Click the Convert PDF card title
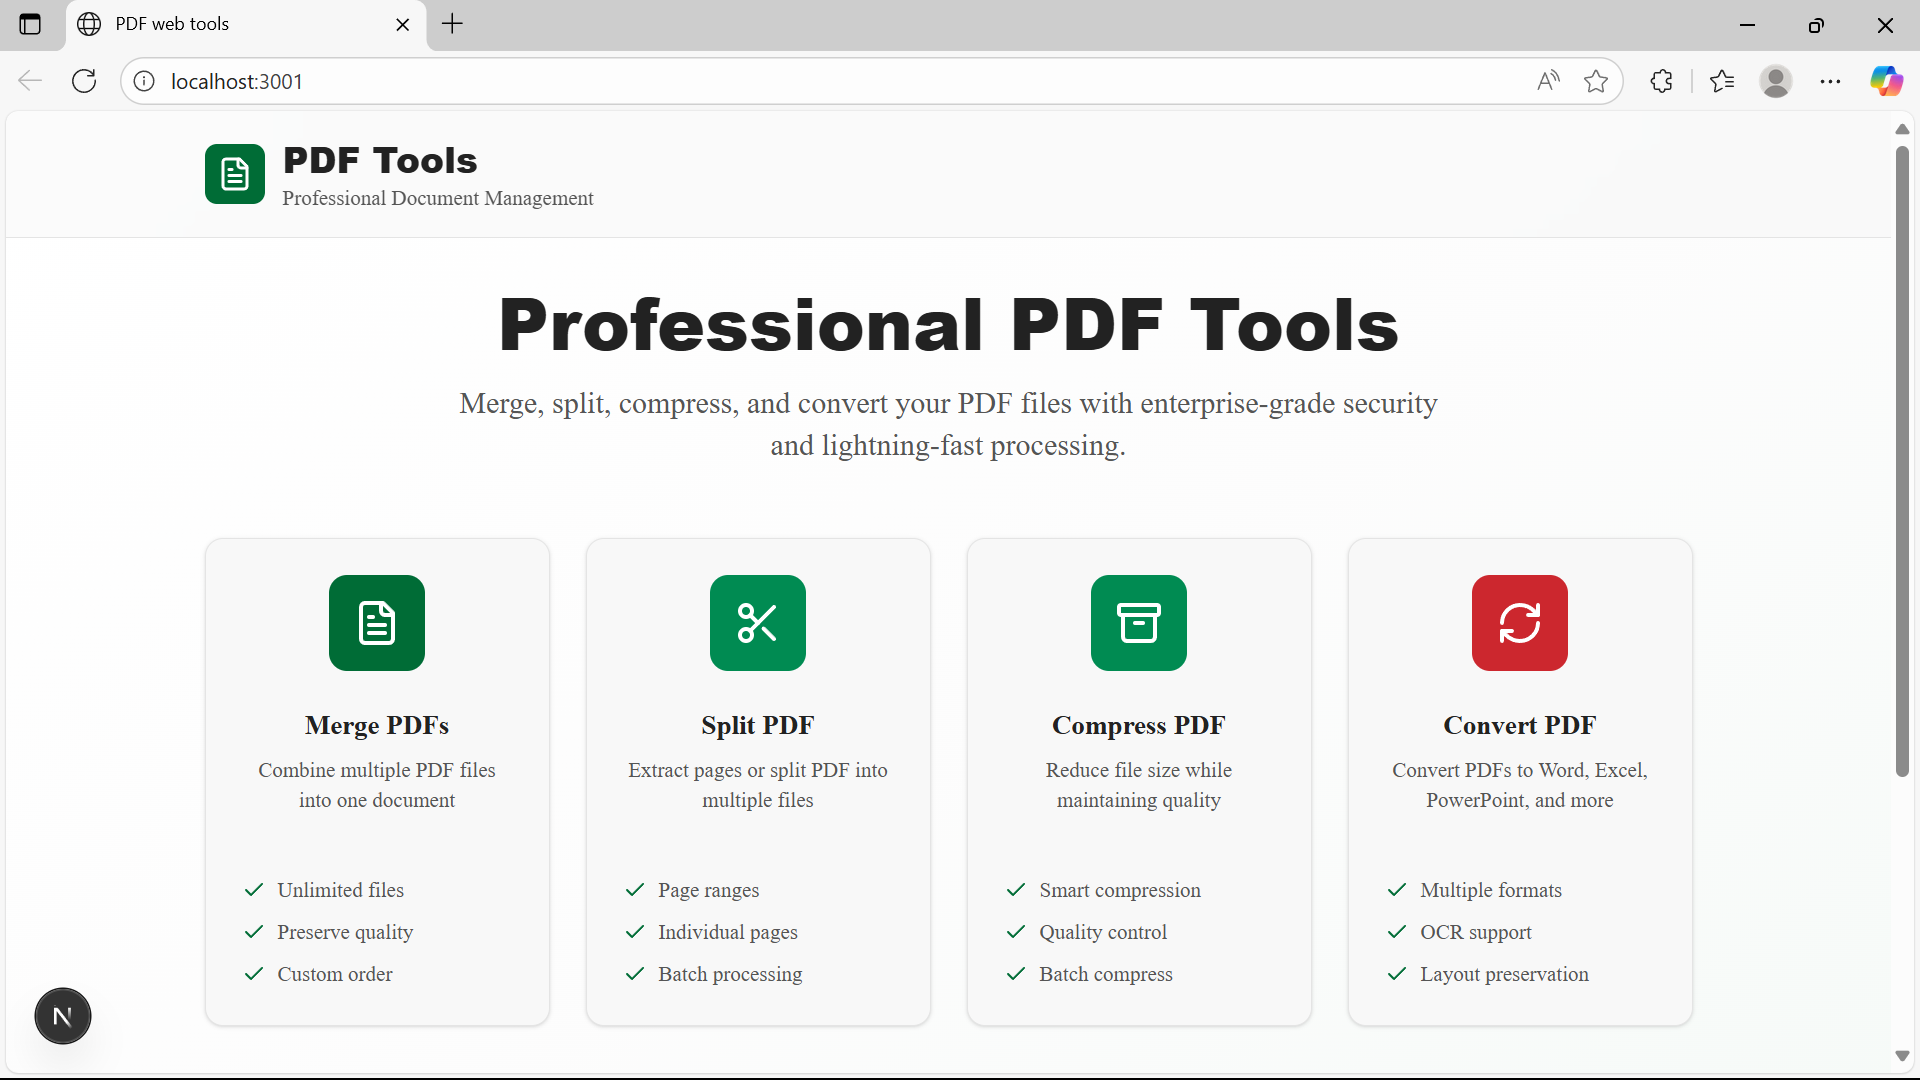 [1520, 725]
